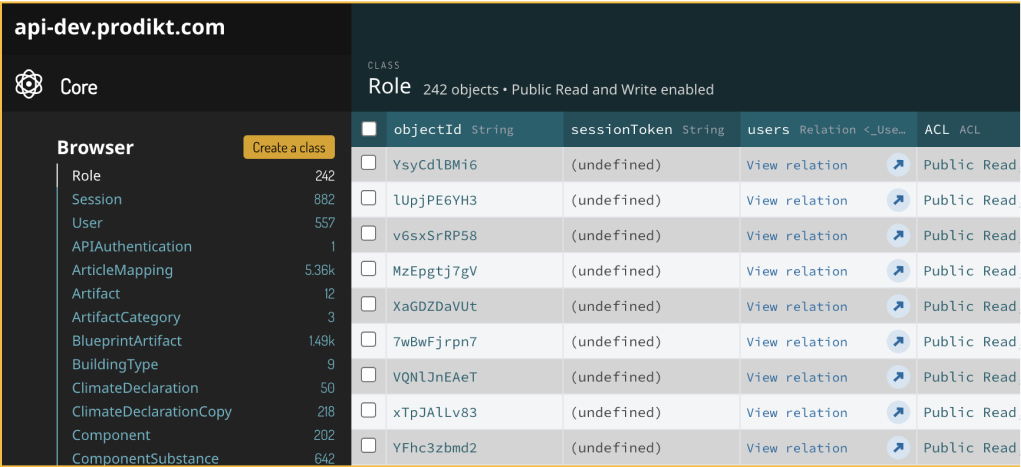Open users relation arrow for MzEpgtj7gV row
The width and height of the screenshot is (1021, 467).
click(x=898, y=271)
